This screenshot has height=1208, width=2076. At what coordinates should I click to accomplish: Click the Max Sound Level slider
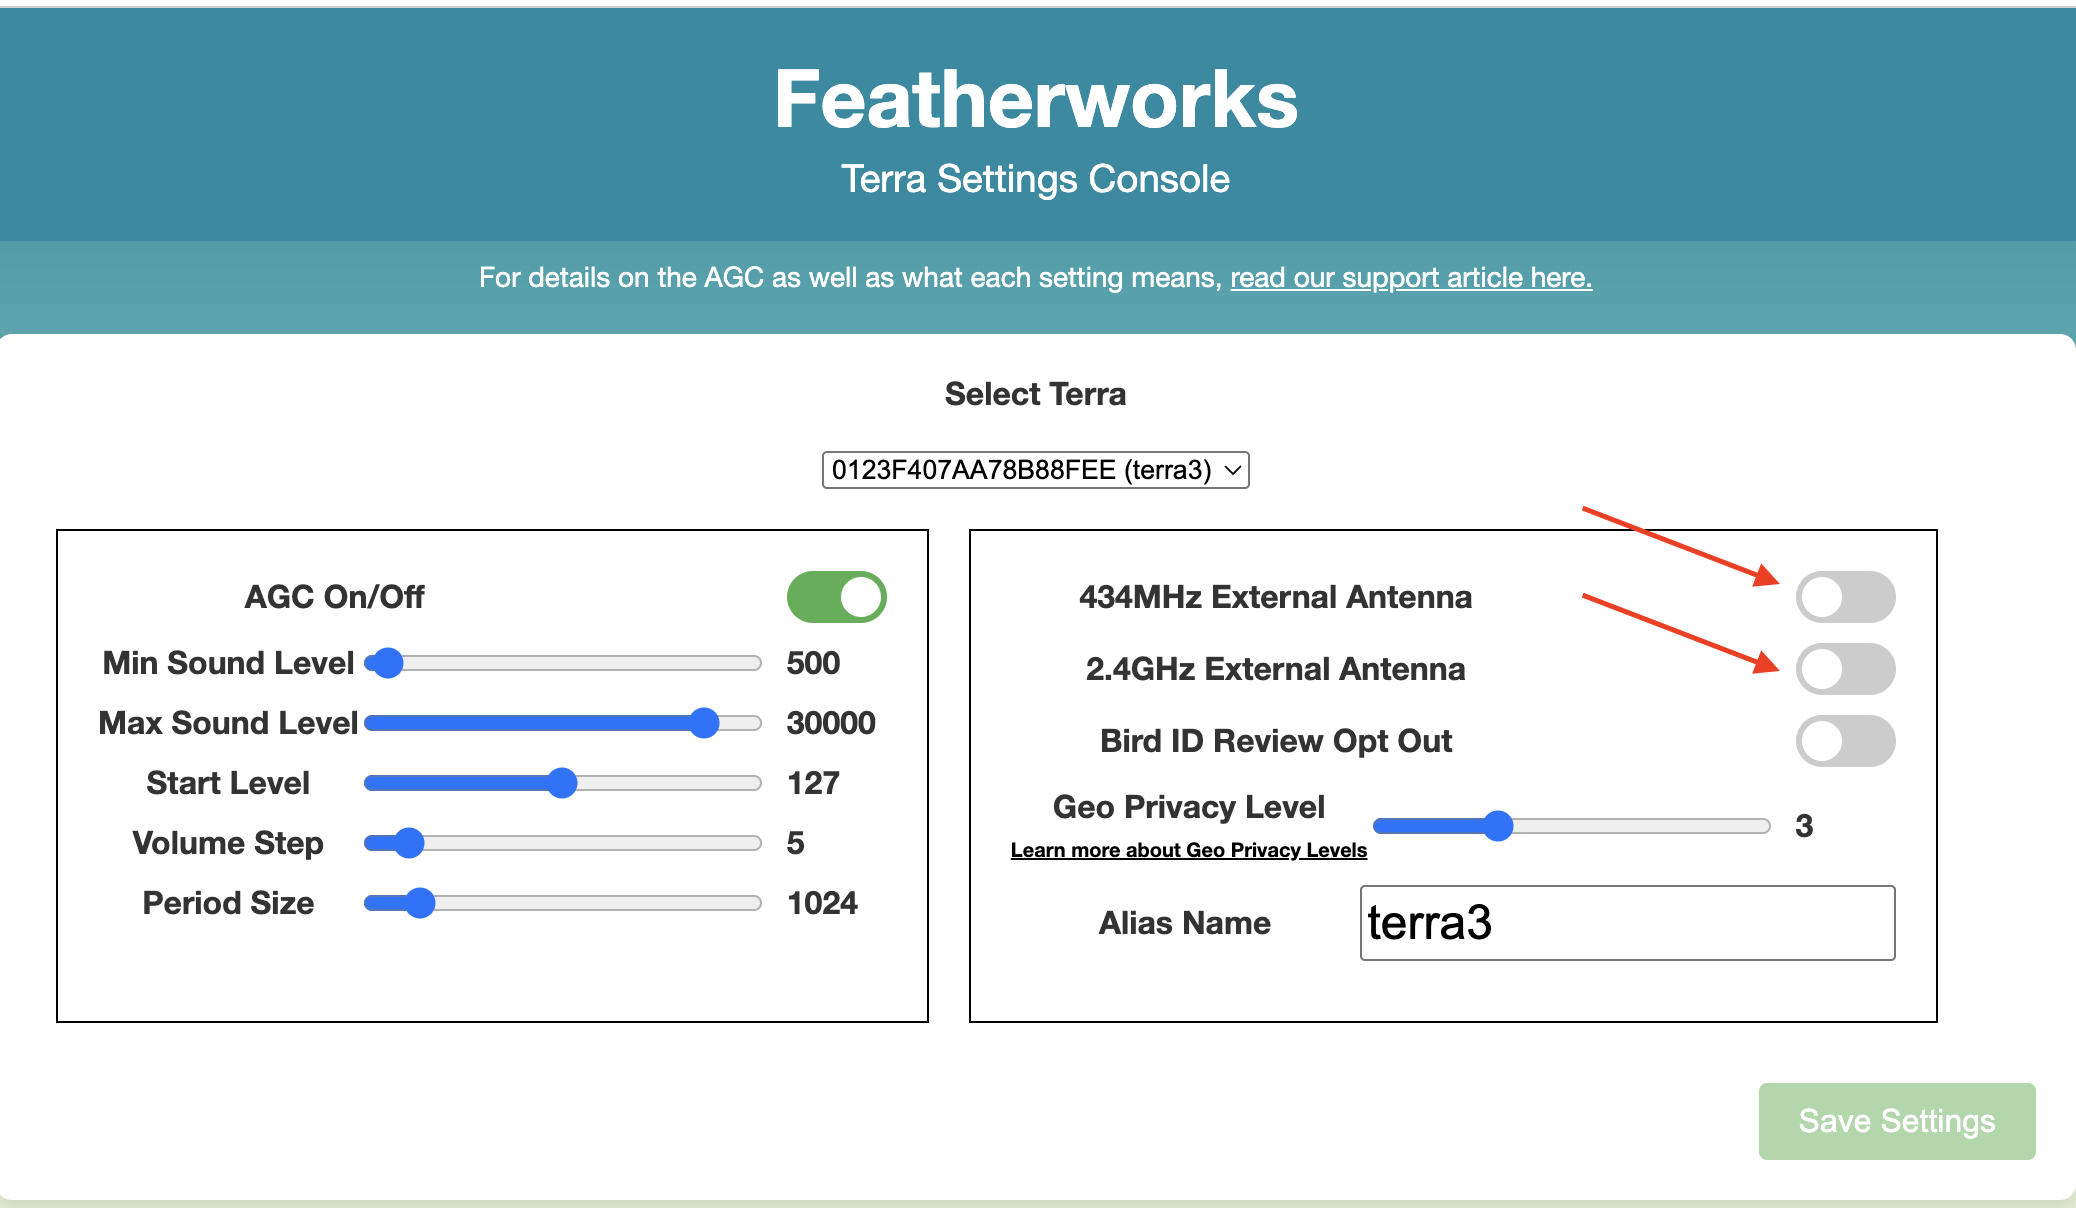(563, 723)
